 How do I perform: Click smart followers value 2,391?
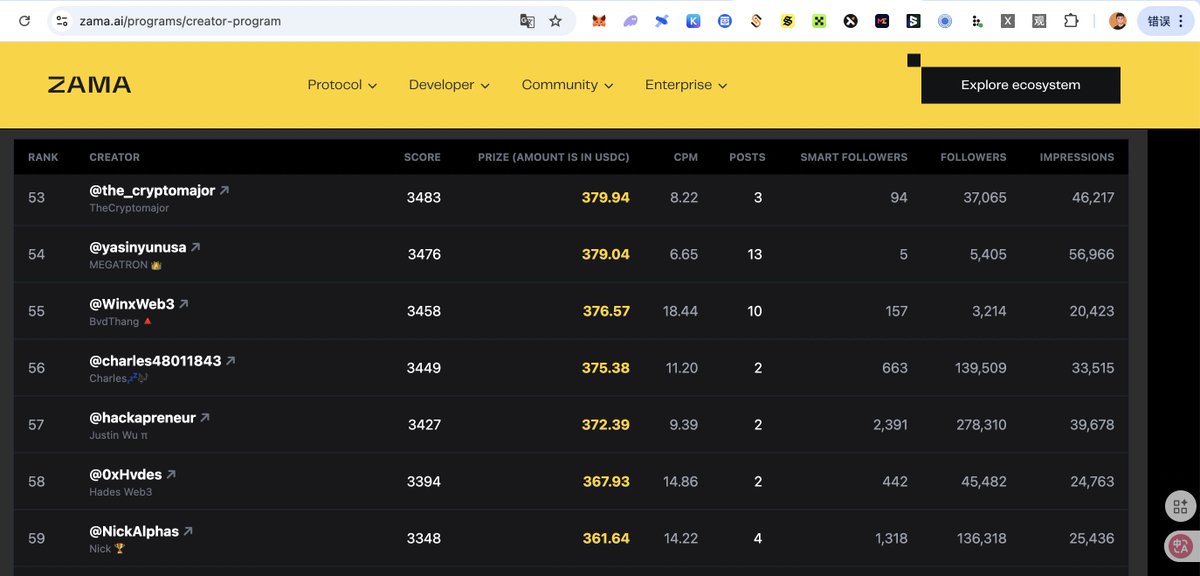point(890,425)
